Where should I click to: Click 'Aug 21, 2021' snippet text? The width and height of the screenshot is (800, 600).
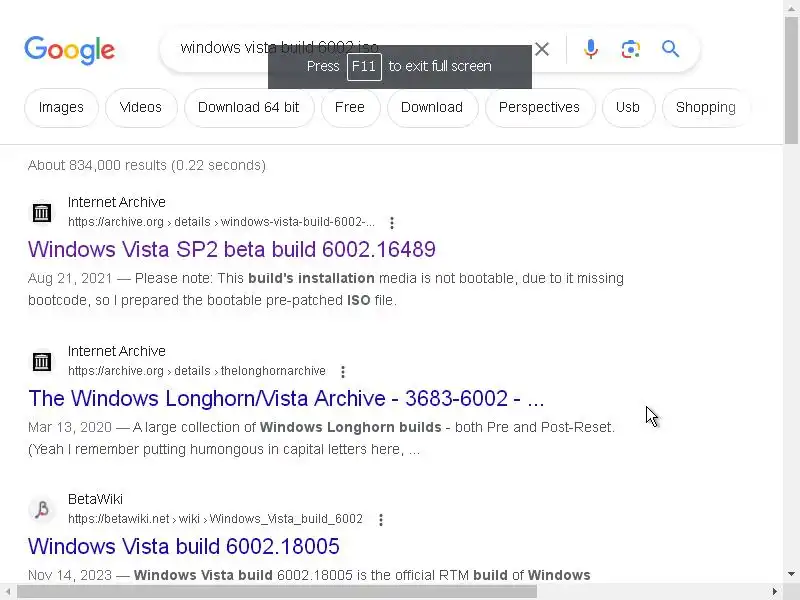point(70,278)
